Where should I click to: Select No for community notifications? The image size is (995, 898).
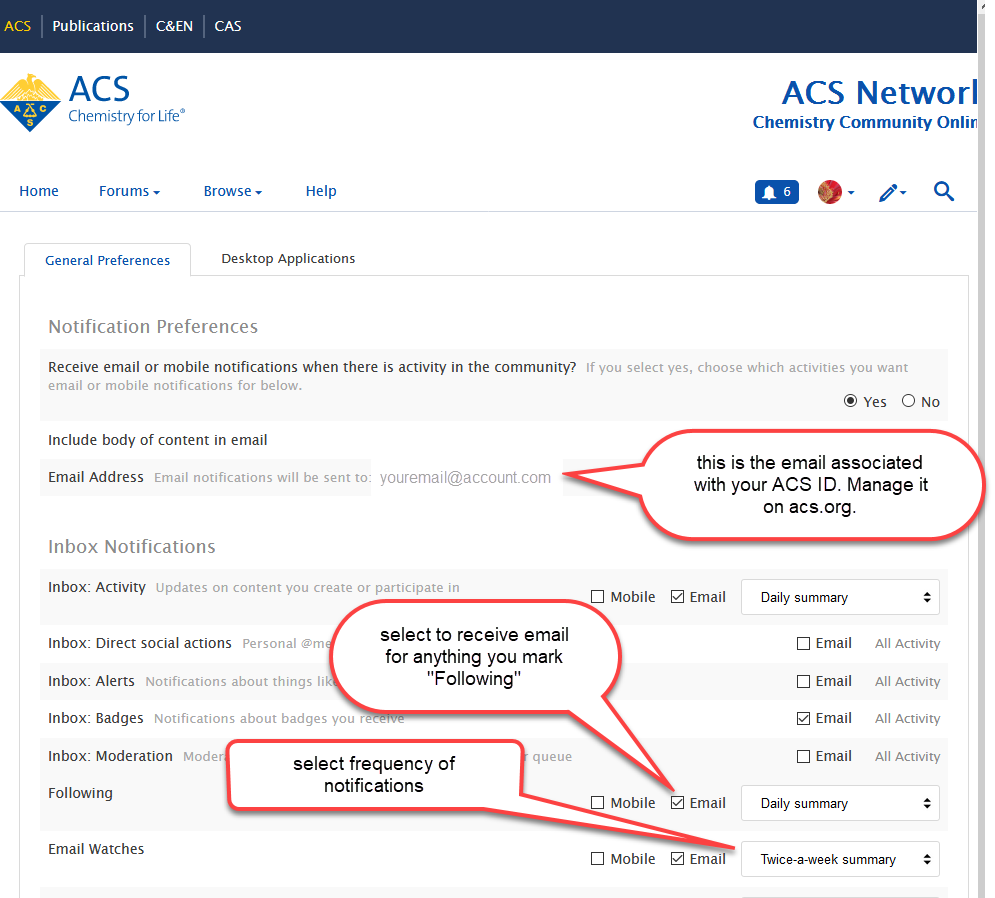[908, 401]
